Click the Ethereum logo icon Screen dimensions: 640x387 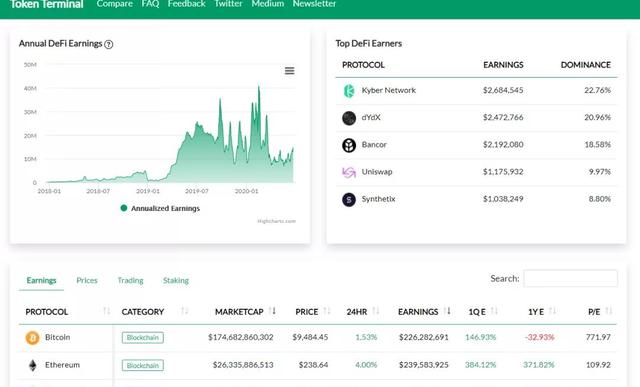tap(33, 365)
